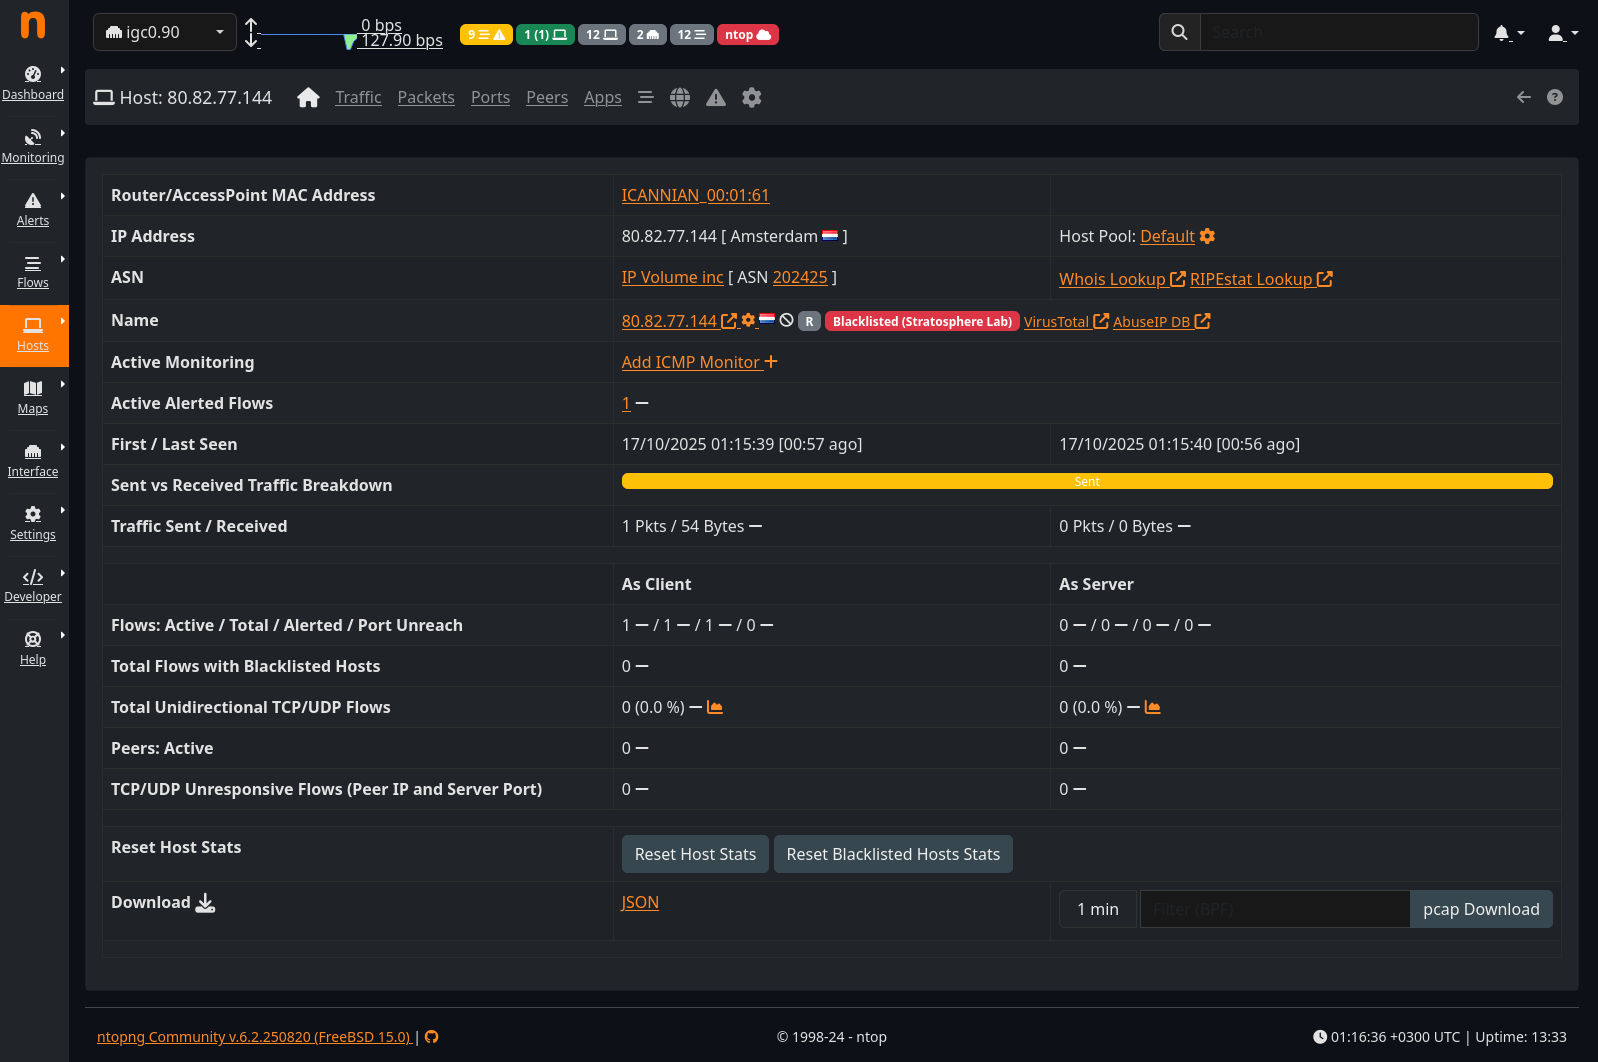Open Whois Lookup external link
Viewport: 1598px width, 1062px height.
click(1122, 279)
